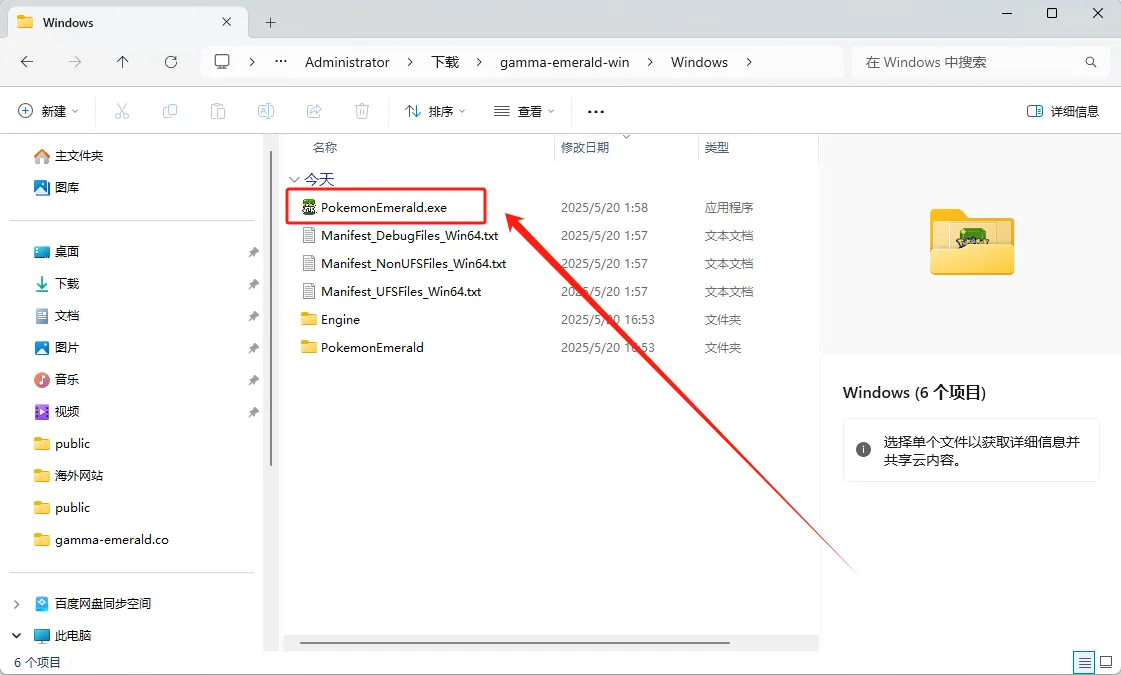Click the navigation pane vertical scrollbar
This screenshot has width=1121, height=675.
271,307
